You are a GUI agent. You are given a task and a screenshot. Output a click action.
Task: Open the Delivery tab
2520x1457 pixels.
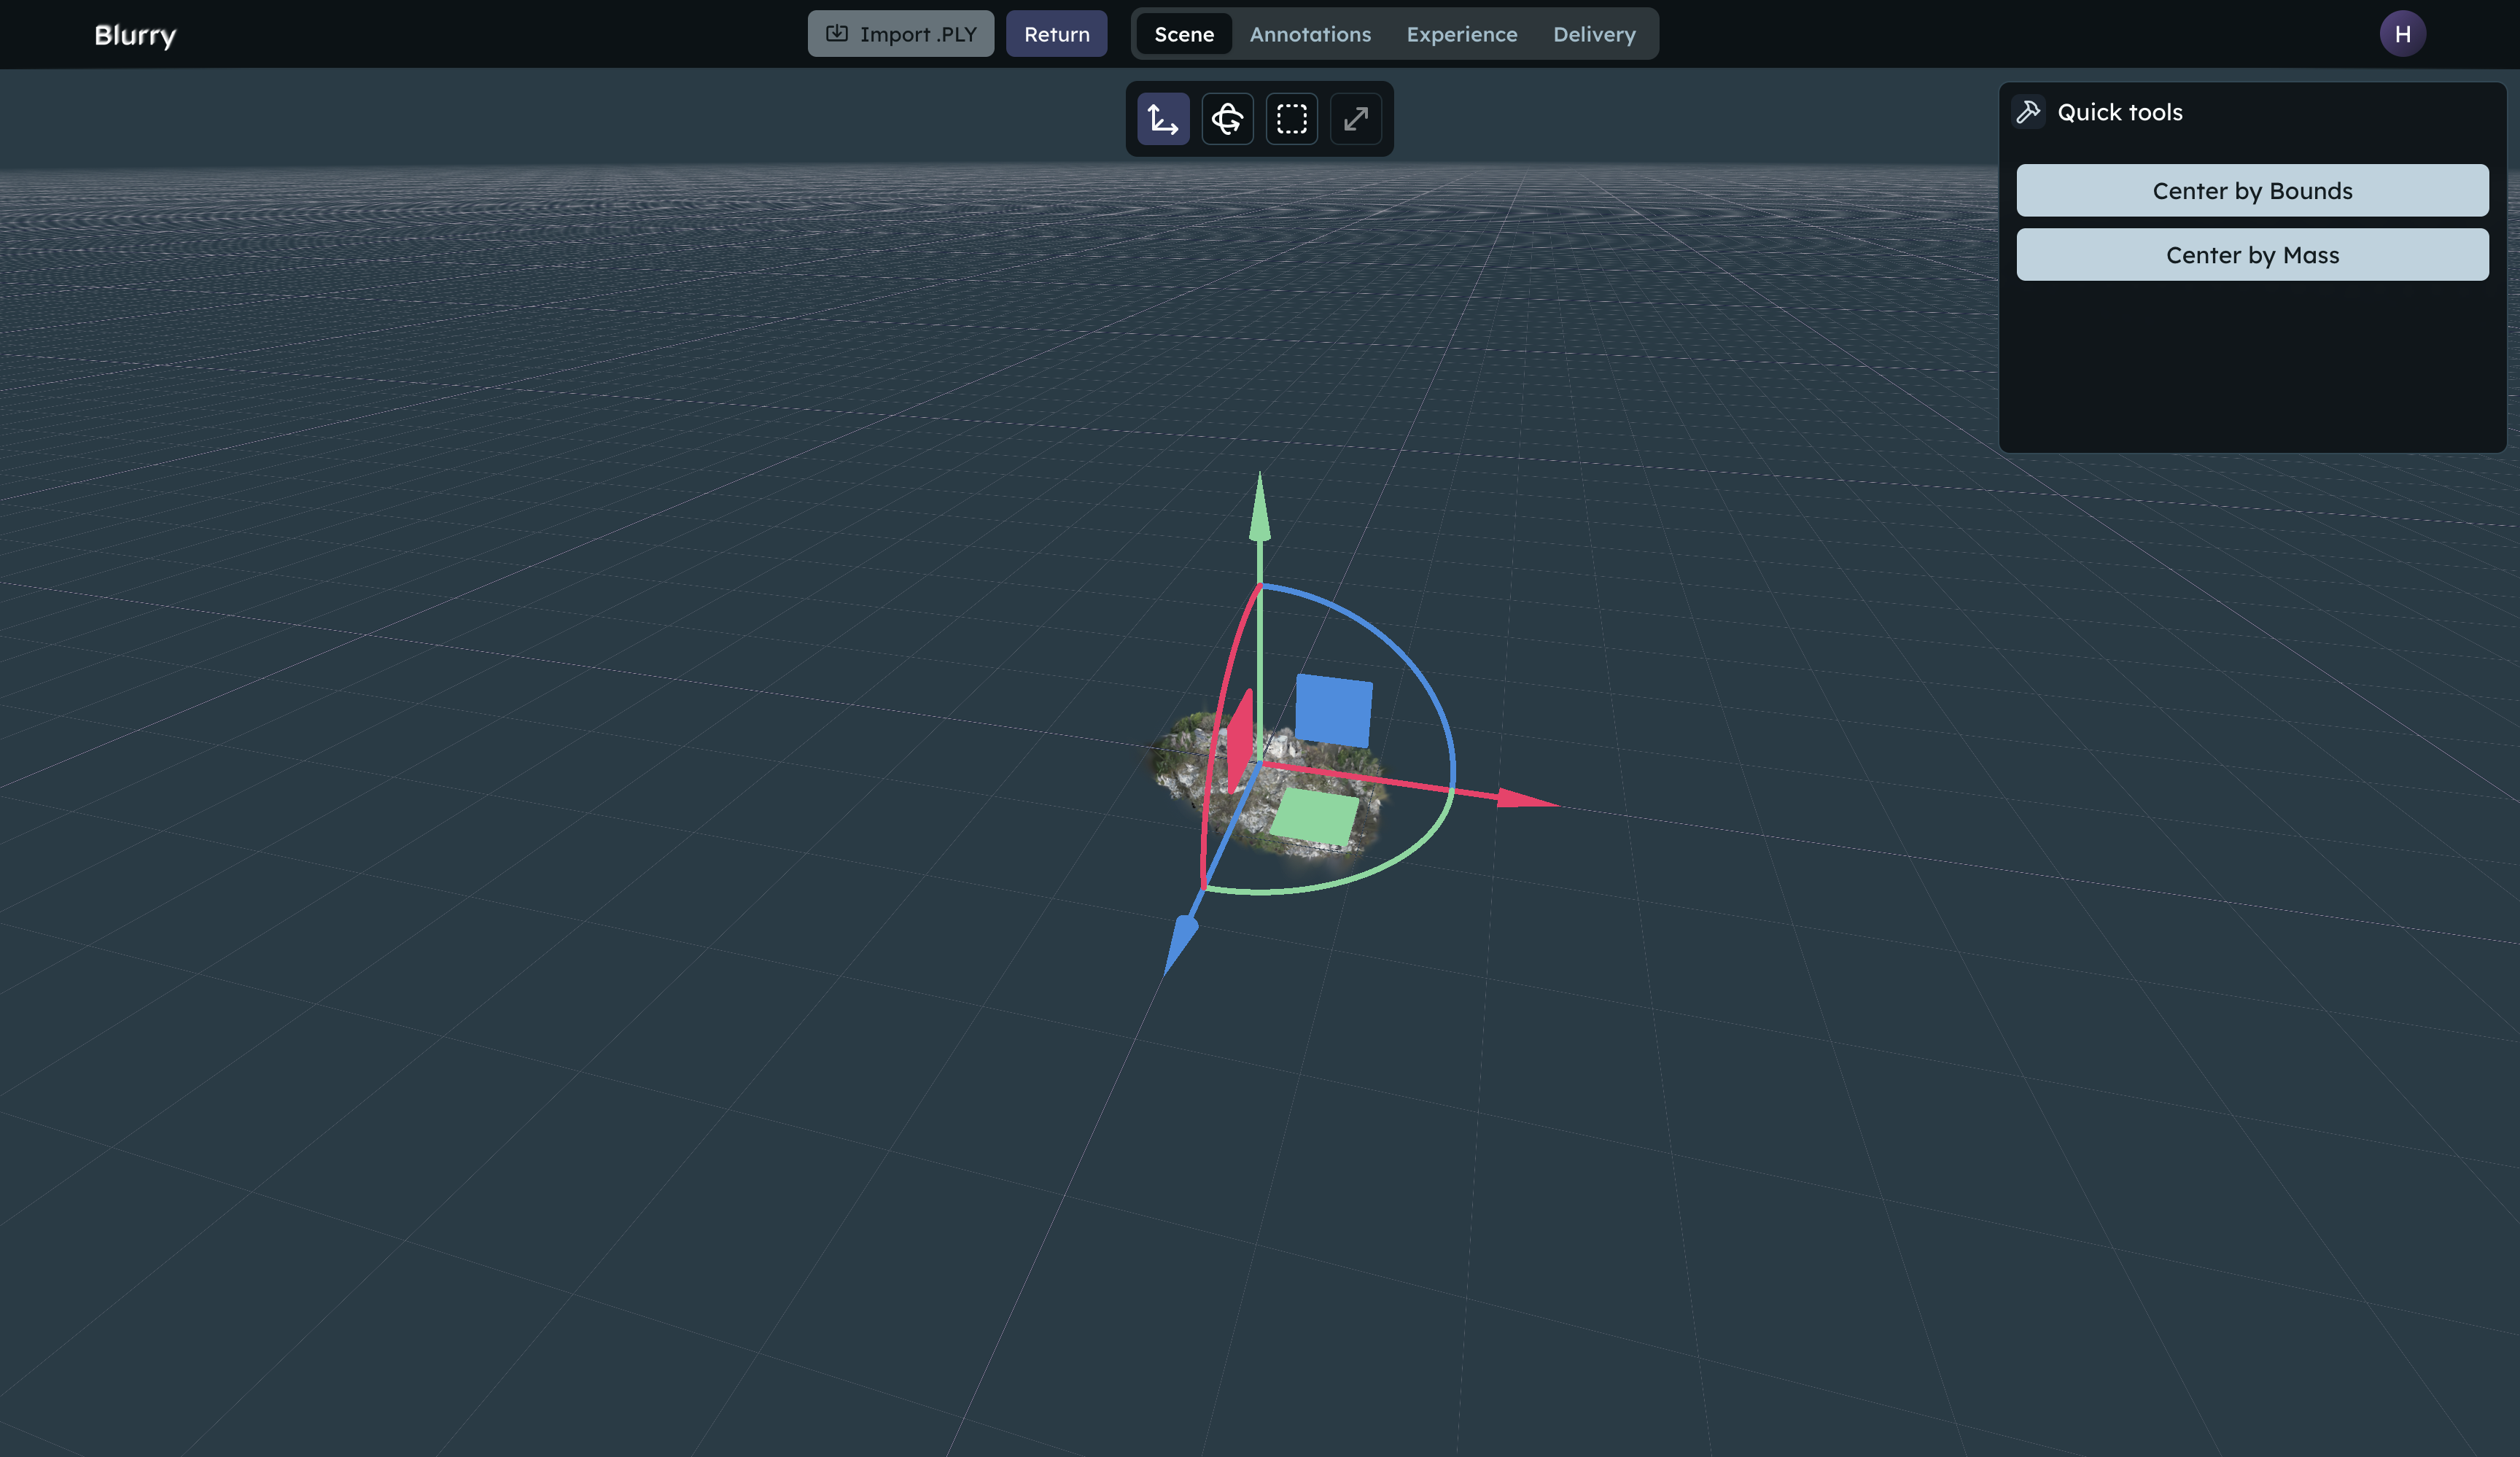click(1594, 34)
